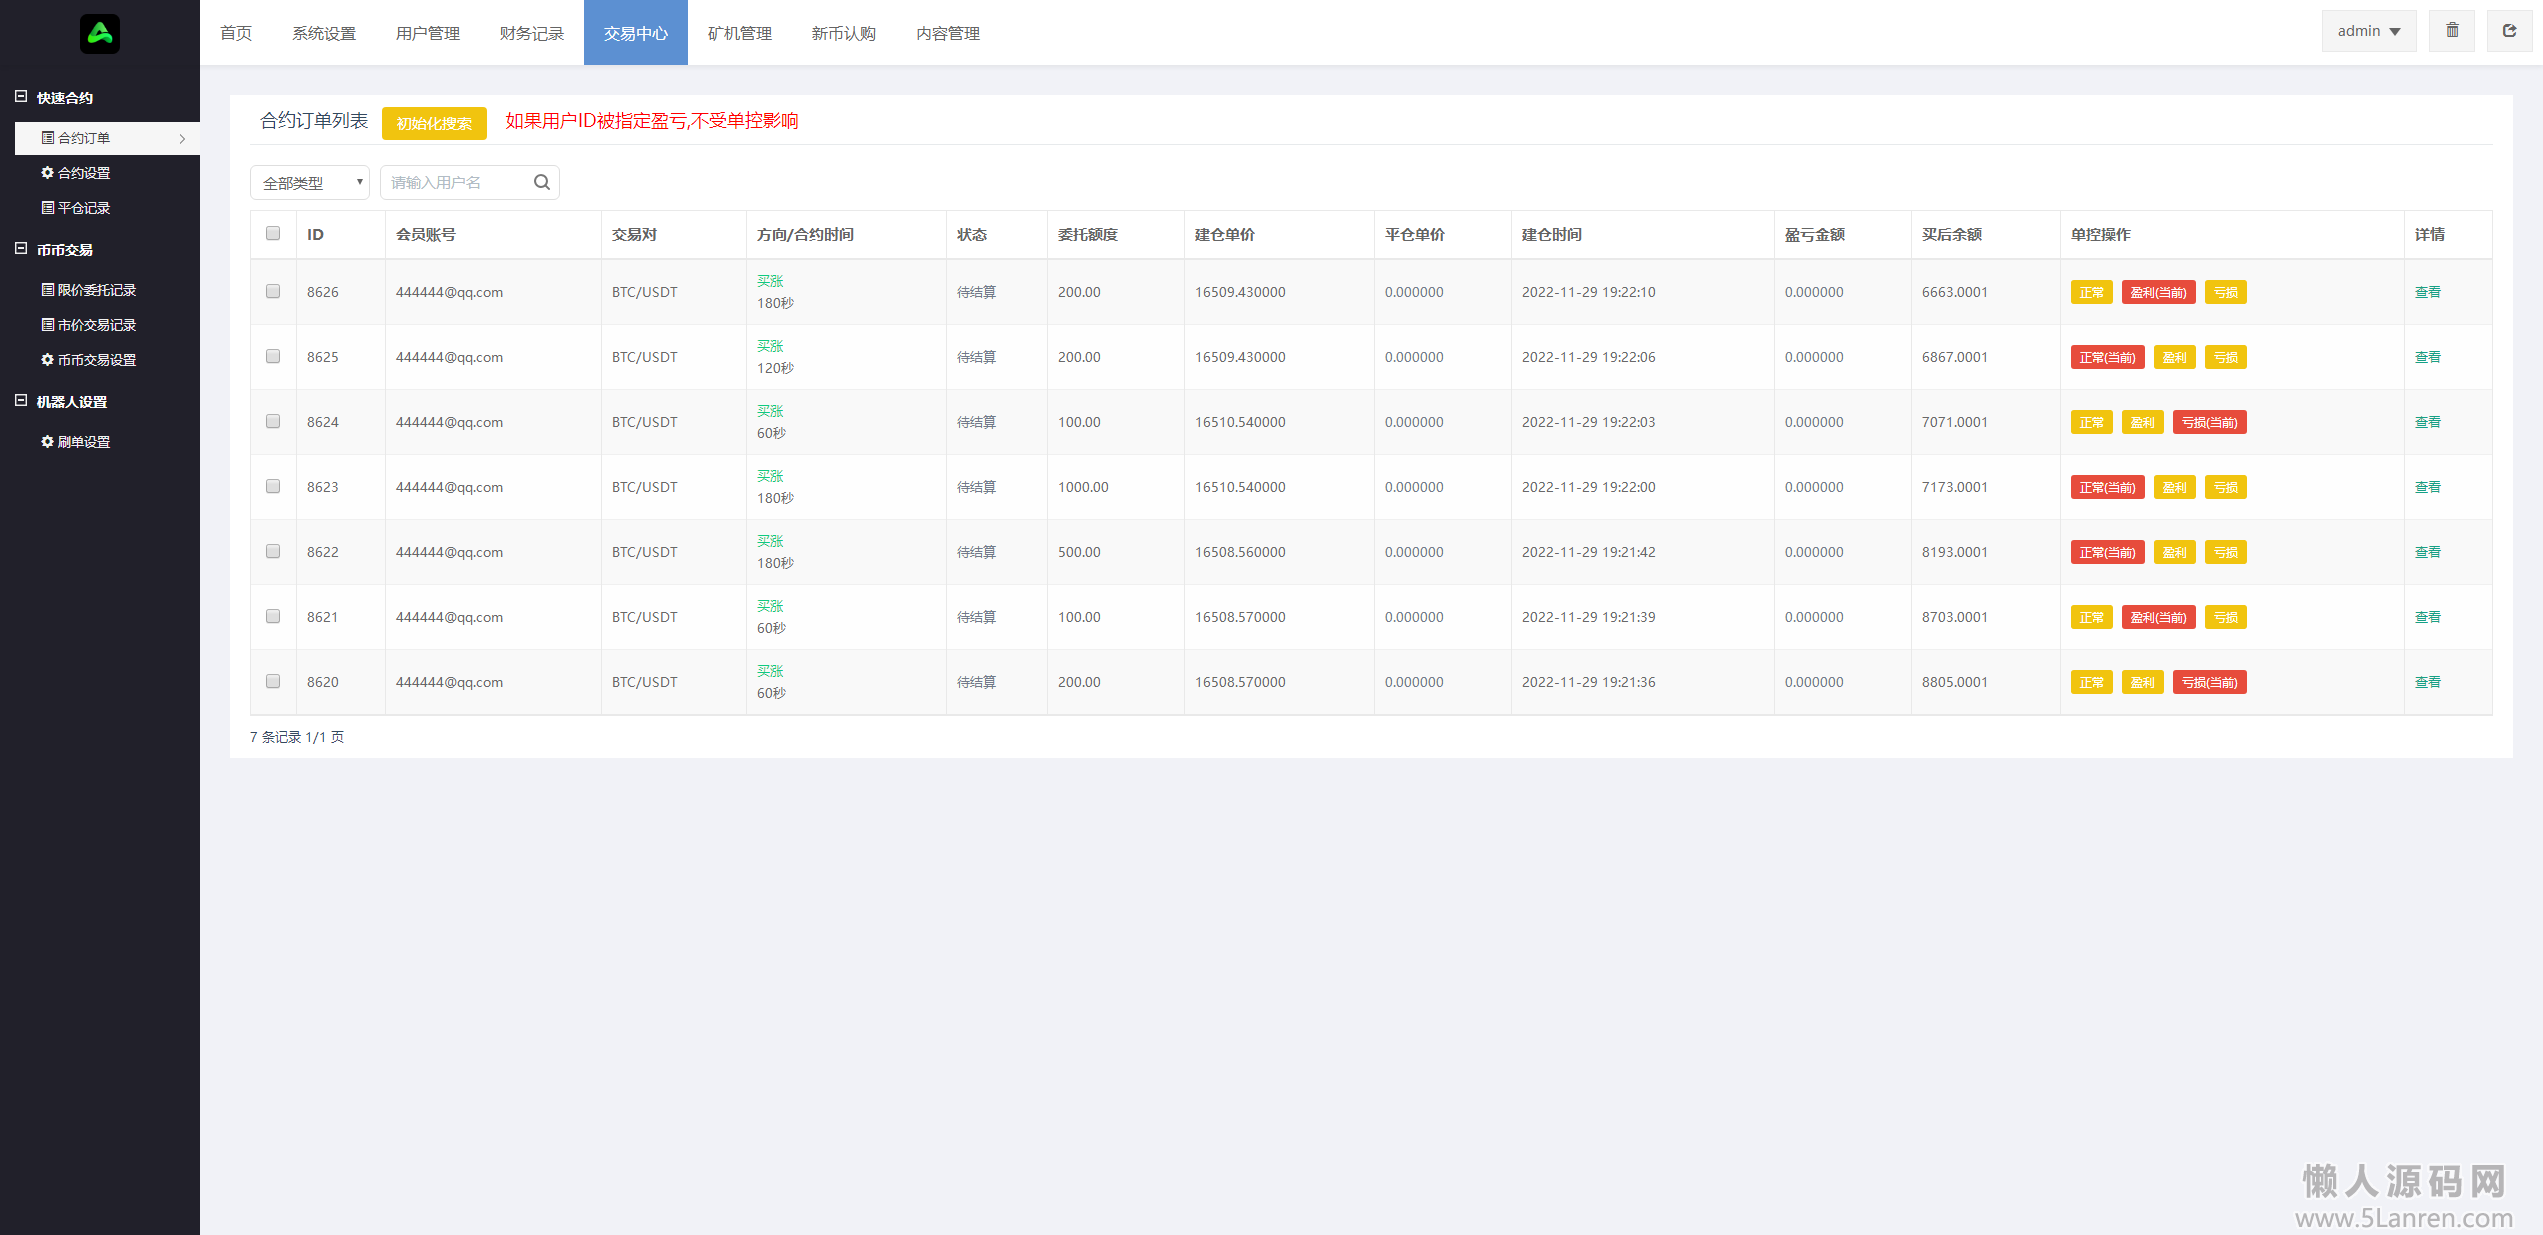Viewport: 2543px width, 1235px height.
Task: Click the logout icon at top right
Action: 2509,31
